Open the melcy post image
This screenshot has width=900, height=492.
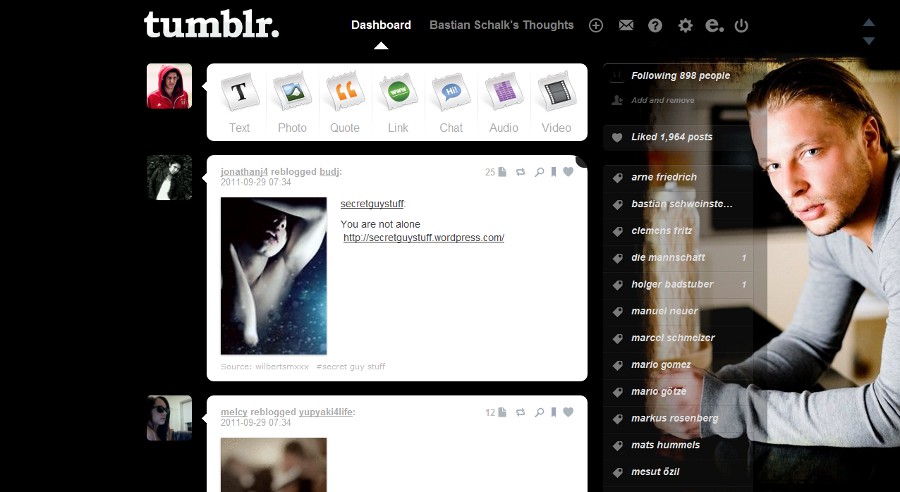[274, 465]
